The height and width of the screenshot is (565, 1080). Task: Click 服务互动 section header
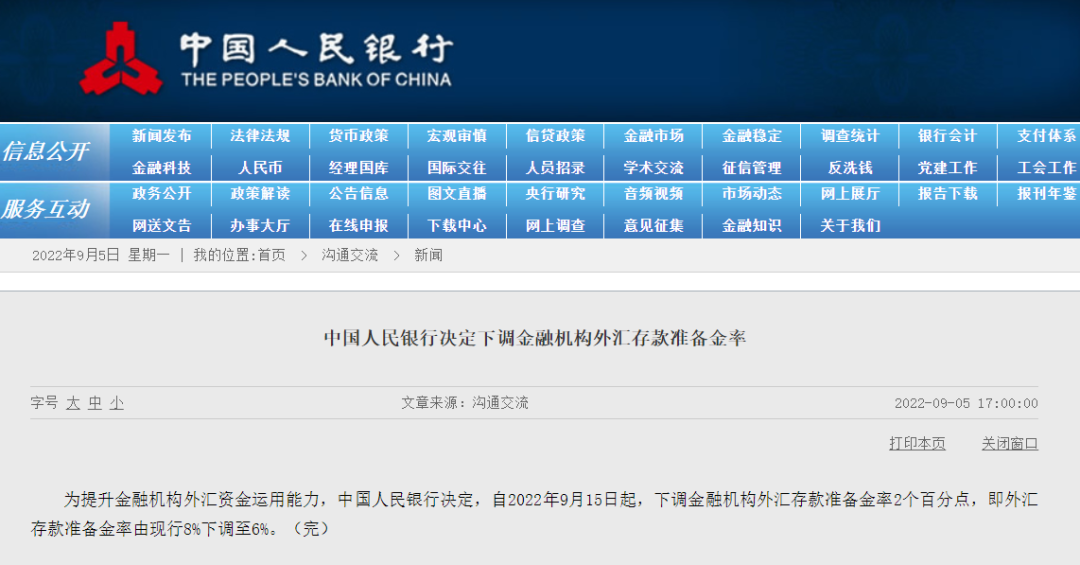45,209
